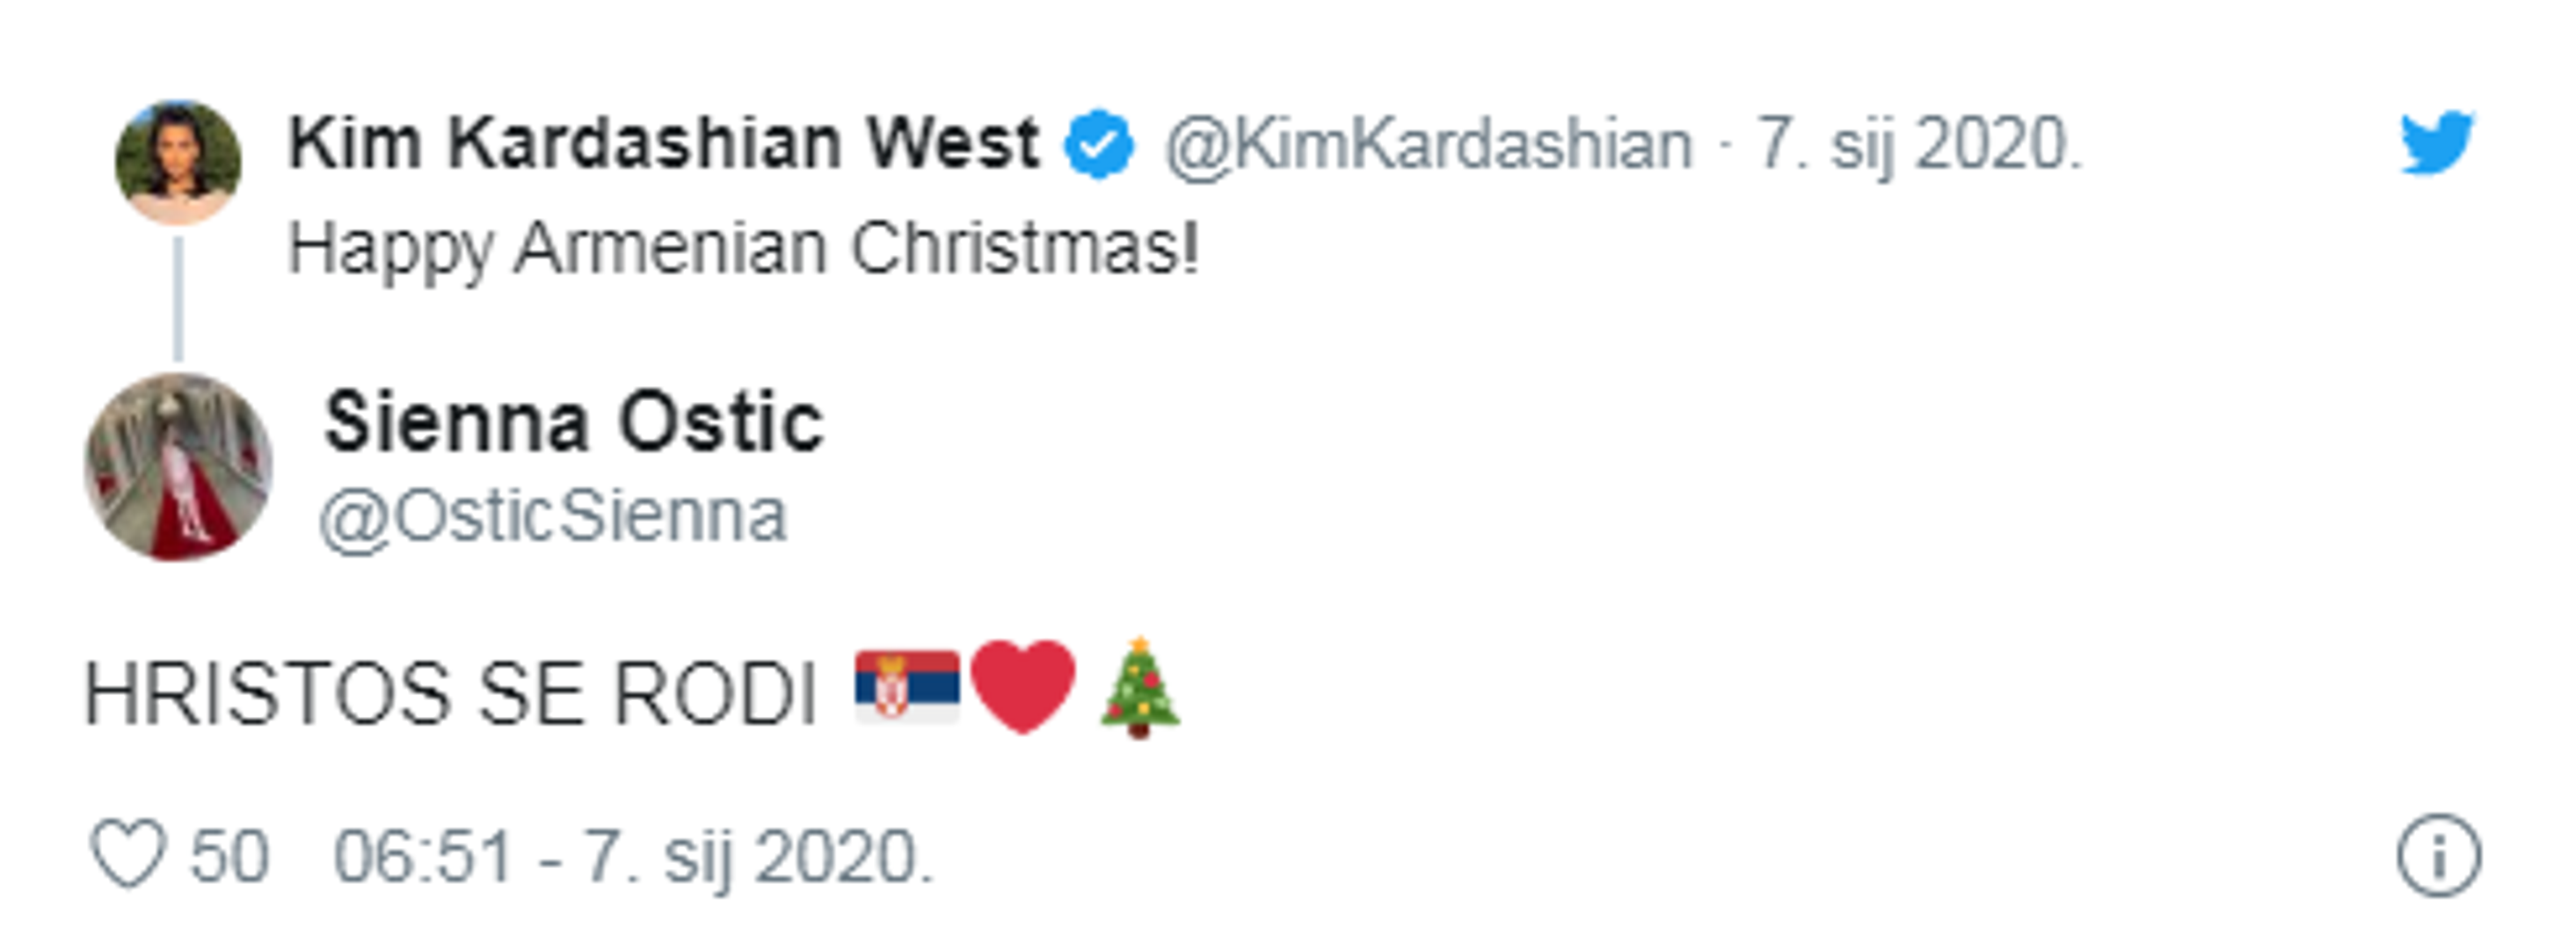Click the dot separator before the top date
The width and height of the screenshot is (2576, 950).
pos(1725,146)
